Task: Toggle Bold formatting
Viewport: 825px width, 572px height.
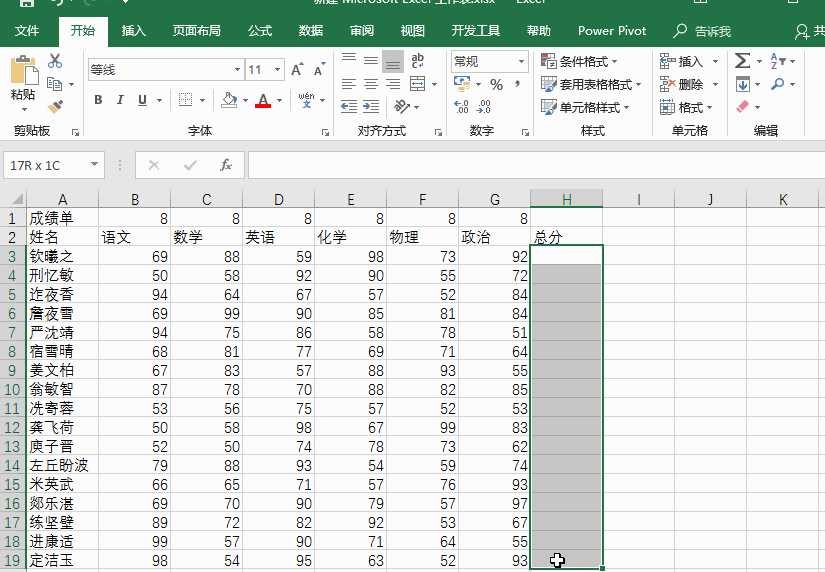Action: pos(98,99)
